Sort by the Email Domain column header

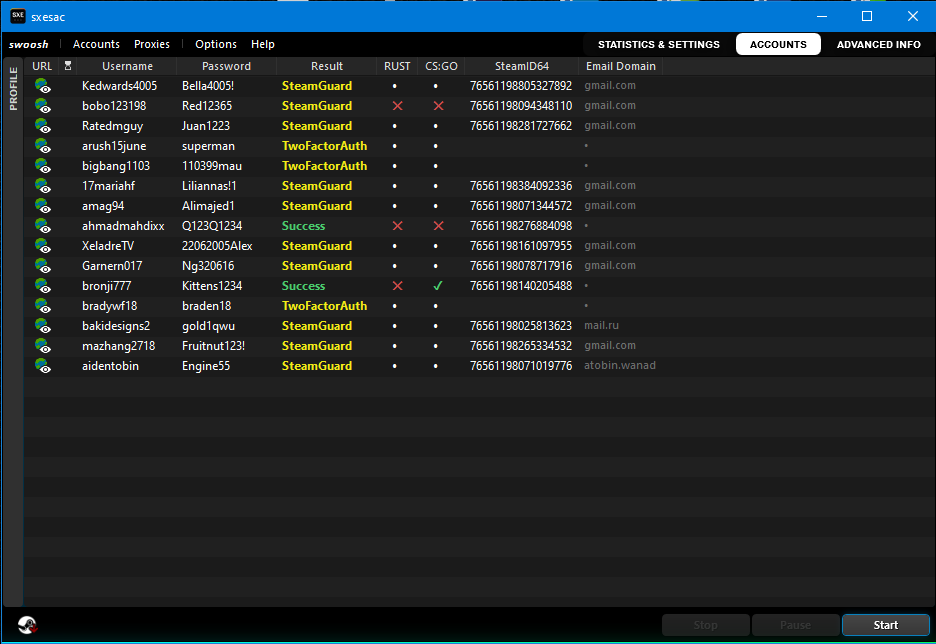click(621, 66)
